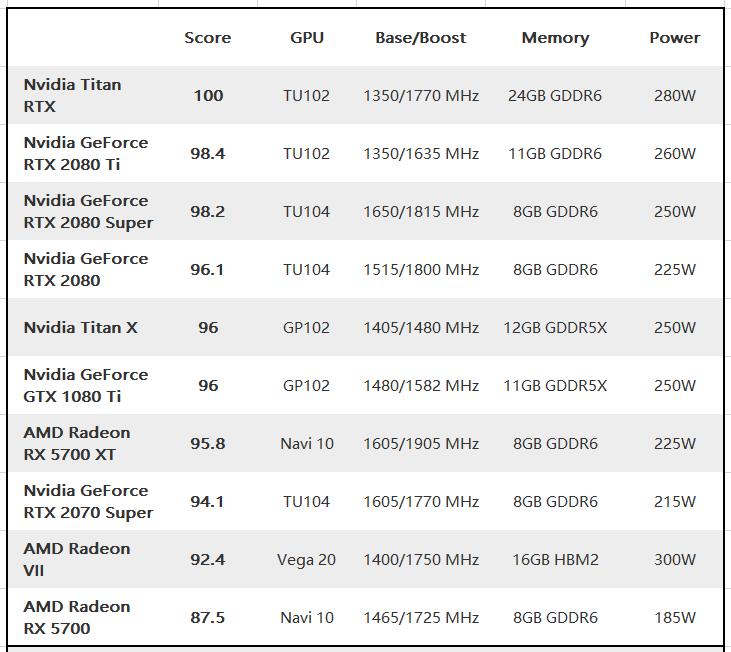
Task: Click the Nvidia GeForce RTX 2080 Super name
Action: pos(88,211)
